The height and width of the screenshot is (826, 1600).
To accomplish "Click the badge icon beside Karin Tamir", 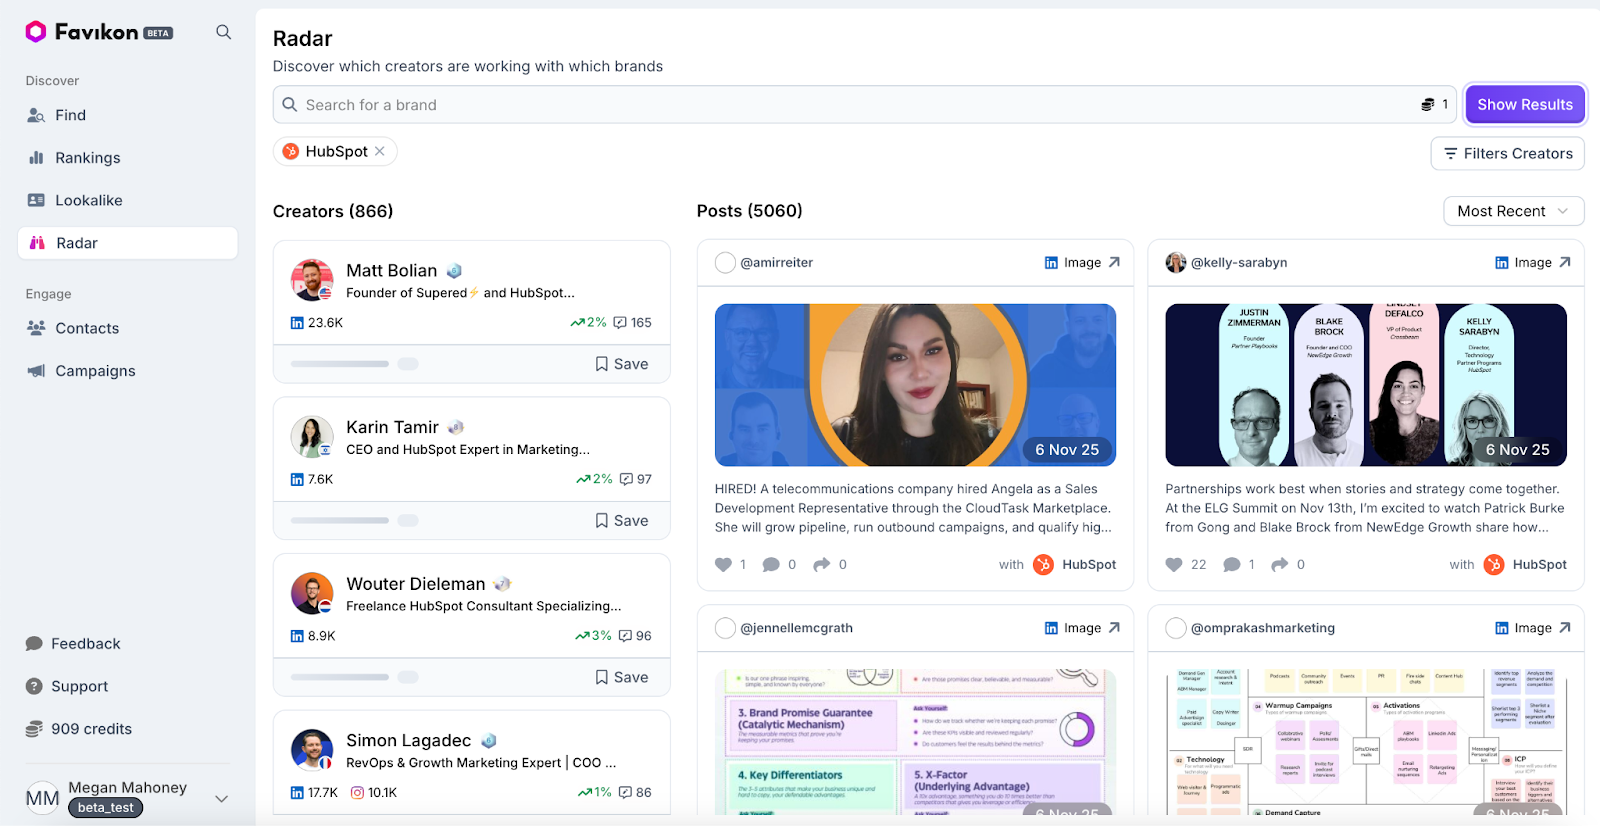I will [x=456, y=427].
